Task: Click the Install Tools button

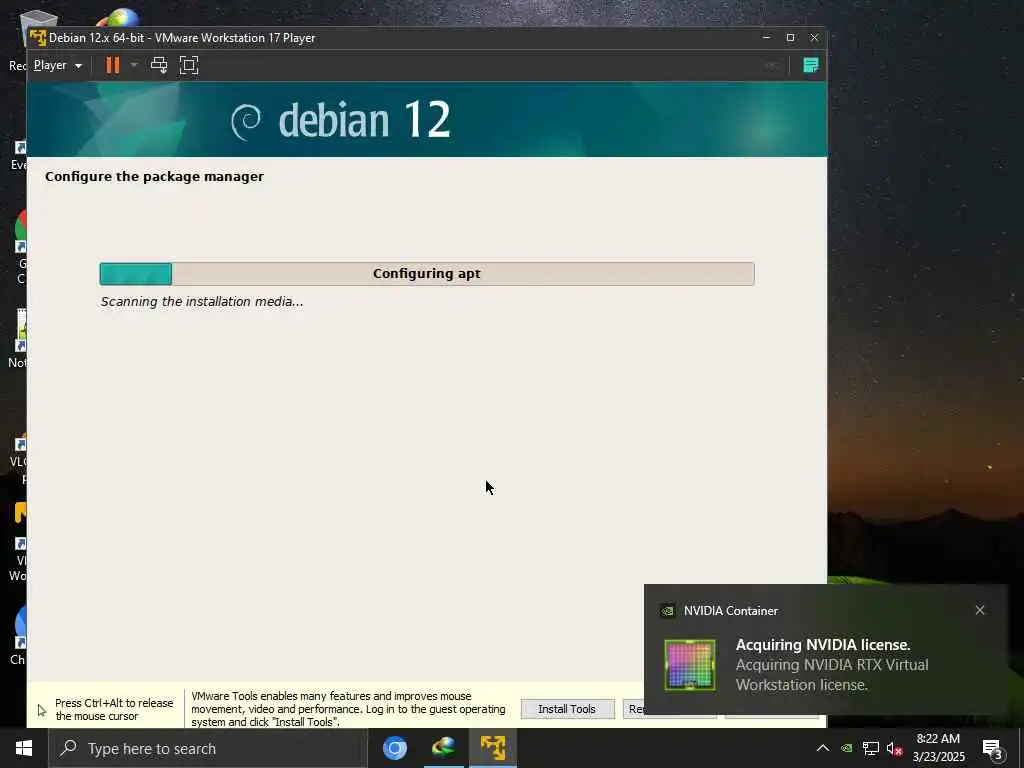Action: click(x=567, y=709)
